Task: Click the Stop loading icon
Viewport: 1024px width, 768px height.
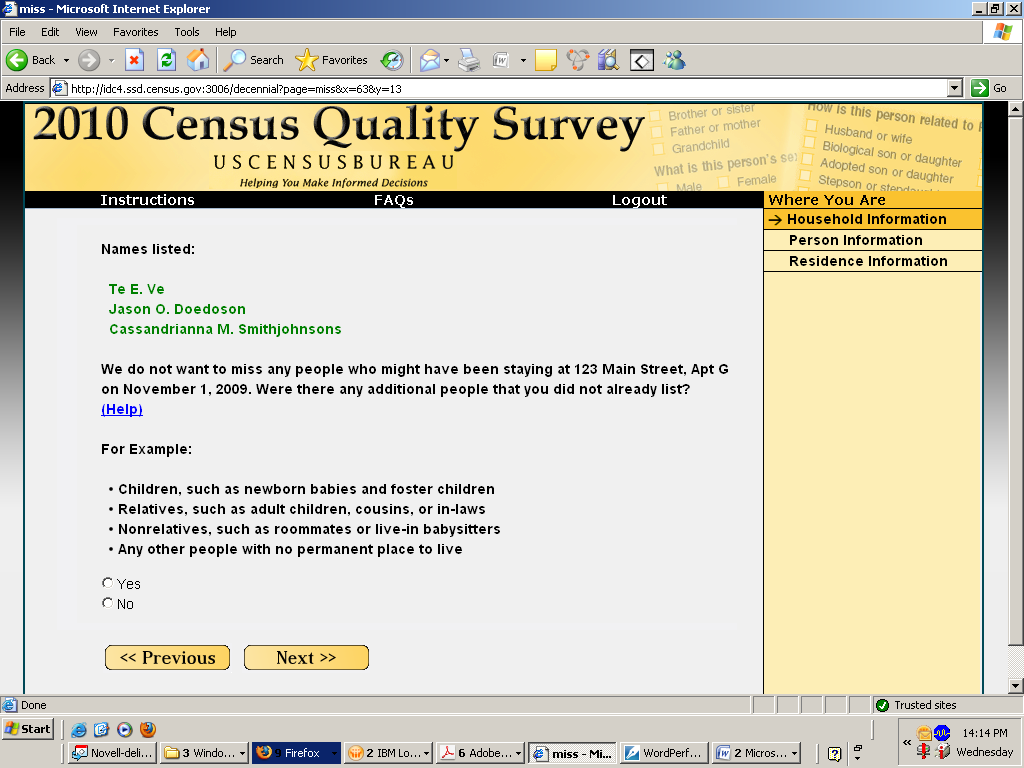Action: click(134, 60)
